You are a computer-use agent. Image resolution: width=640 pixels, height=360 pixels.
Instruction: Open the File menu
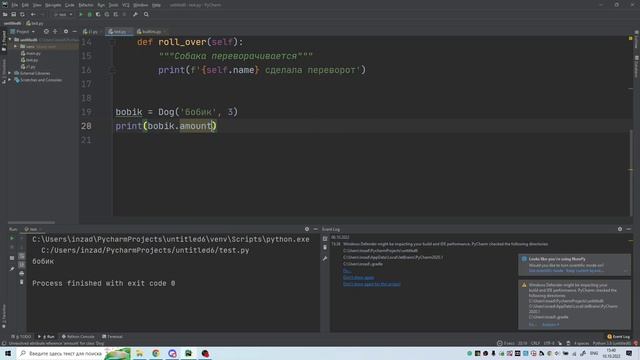tap(15, 5)
